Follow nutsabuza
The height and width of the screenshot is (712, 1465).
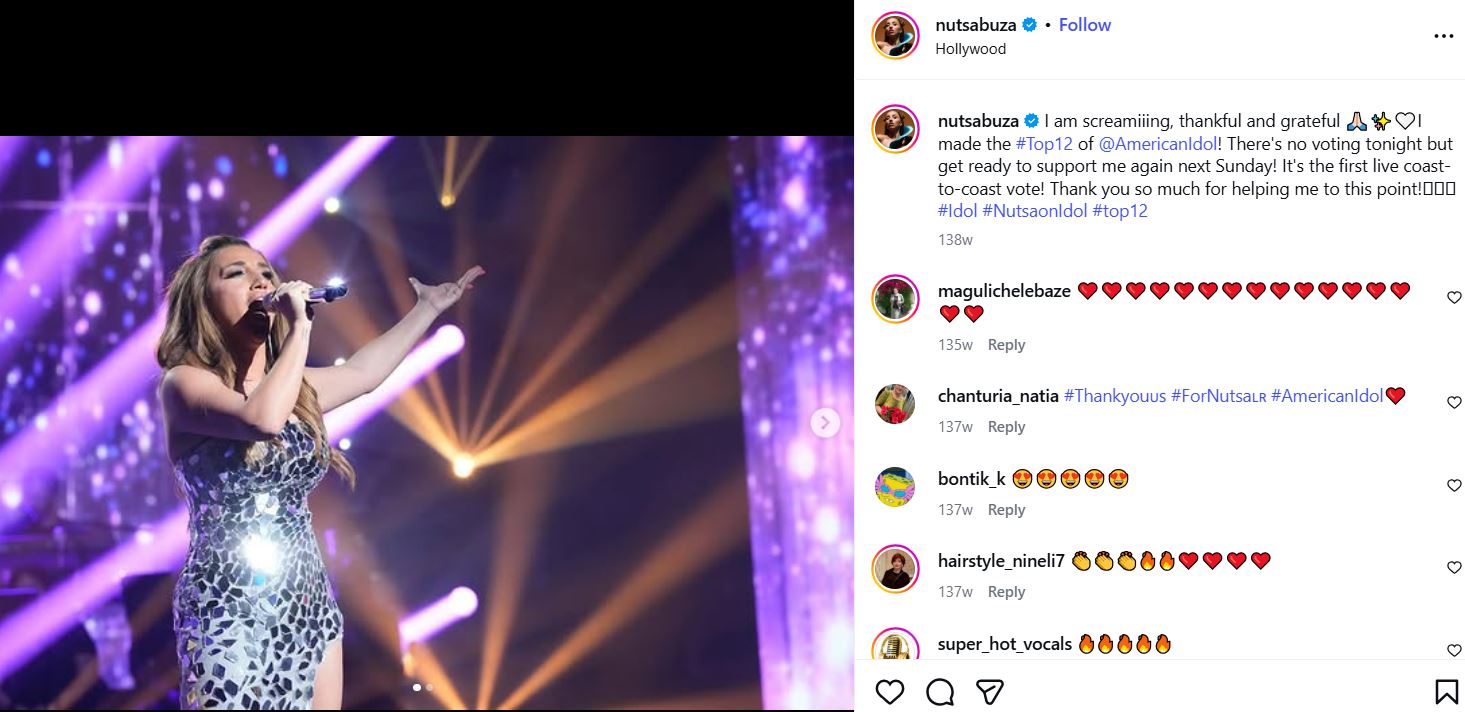point(1084,24)
